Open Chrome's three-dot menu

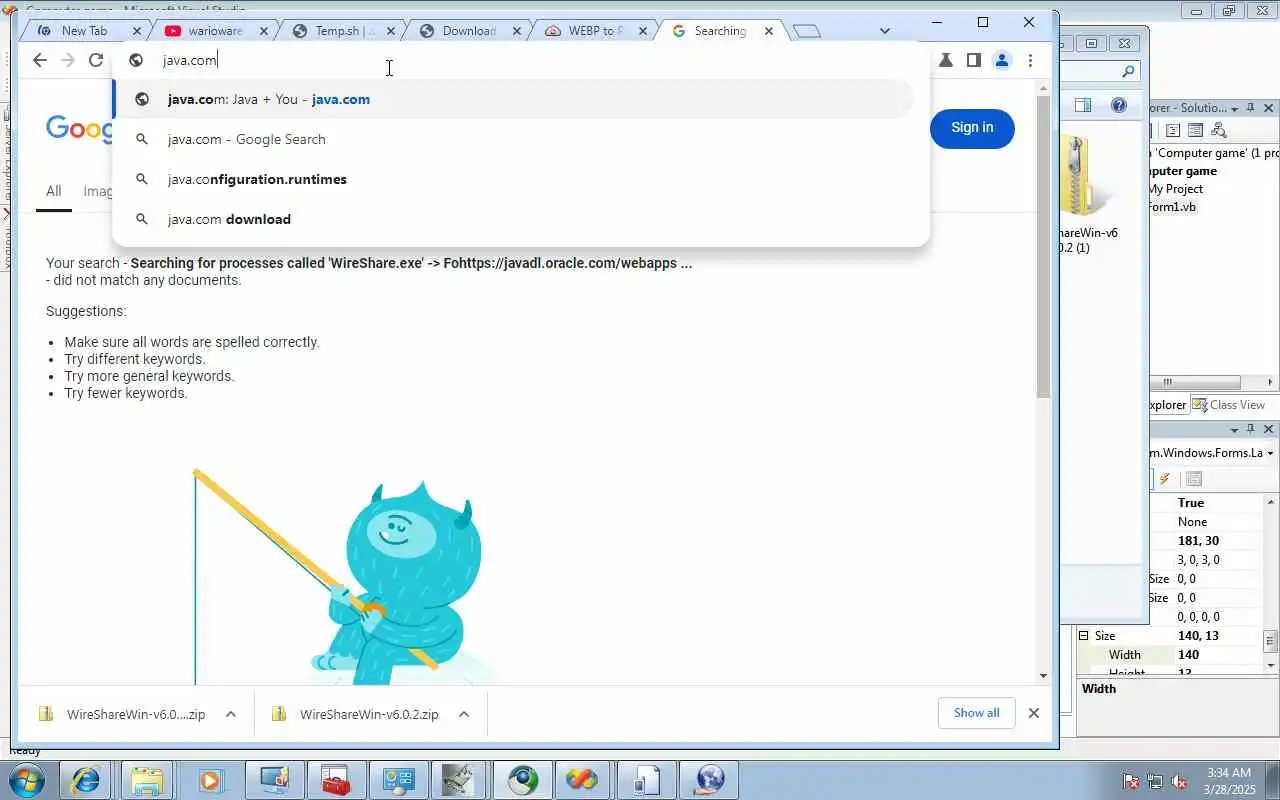[1030, 60]
